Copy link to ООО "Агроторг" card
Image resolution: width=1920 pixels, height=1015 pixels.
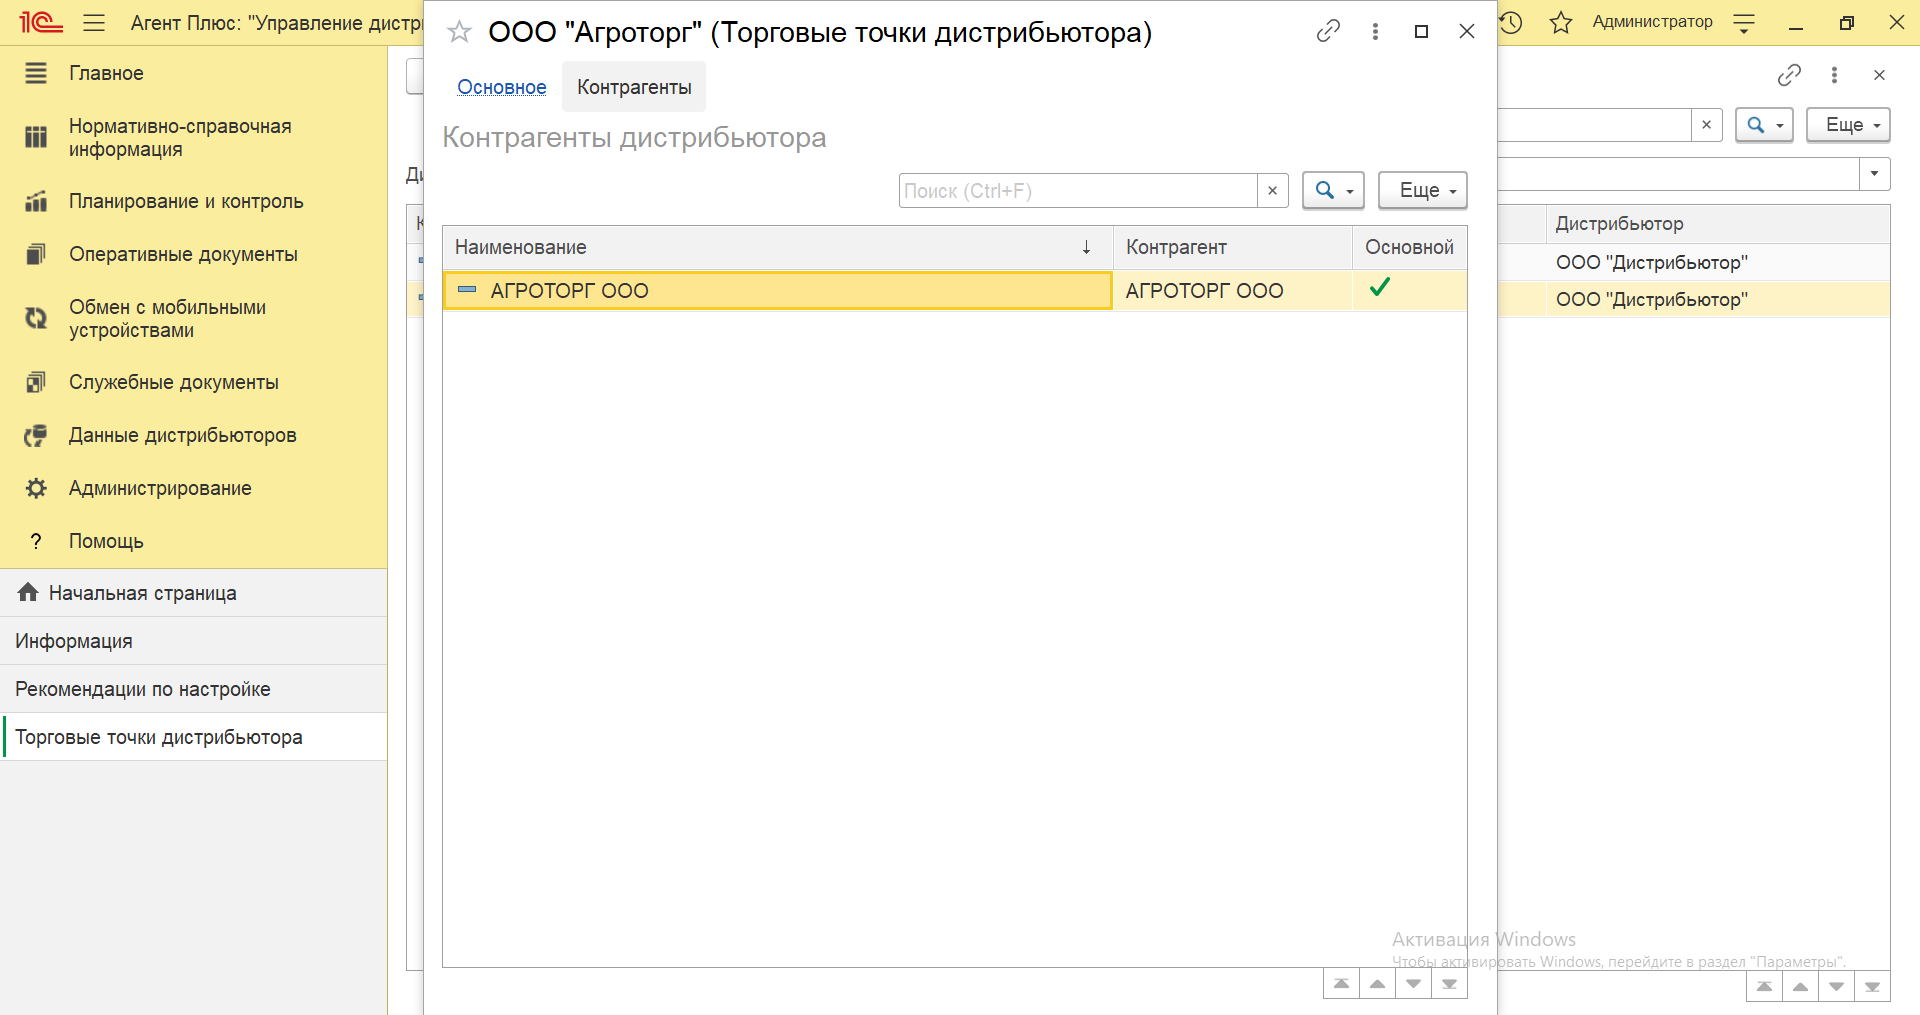pyautogui.click(x=1328, y=31)
